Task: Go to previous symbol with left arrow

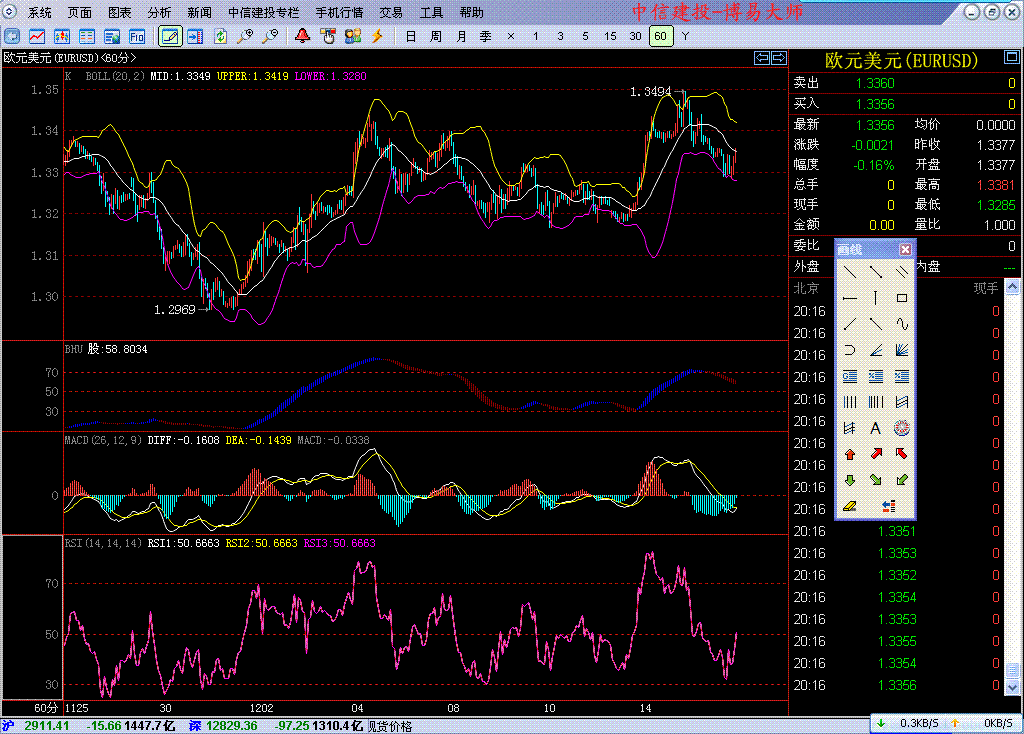Action: [761, 58]
